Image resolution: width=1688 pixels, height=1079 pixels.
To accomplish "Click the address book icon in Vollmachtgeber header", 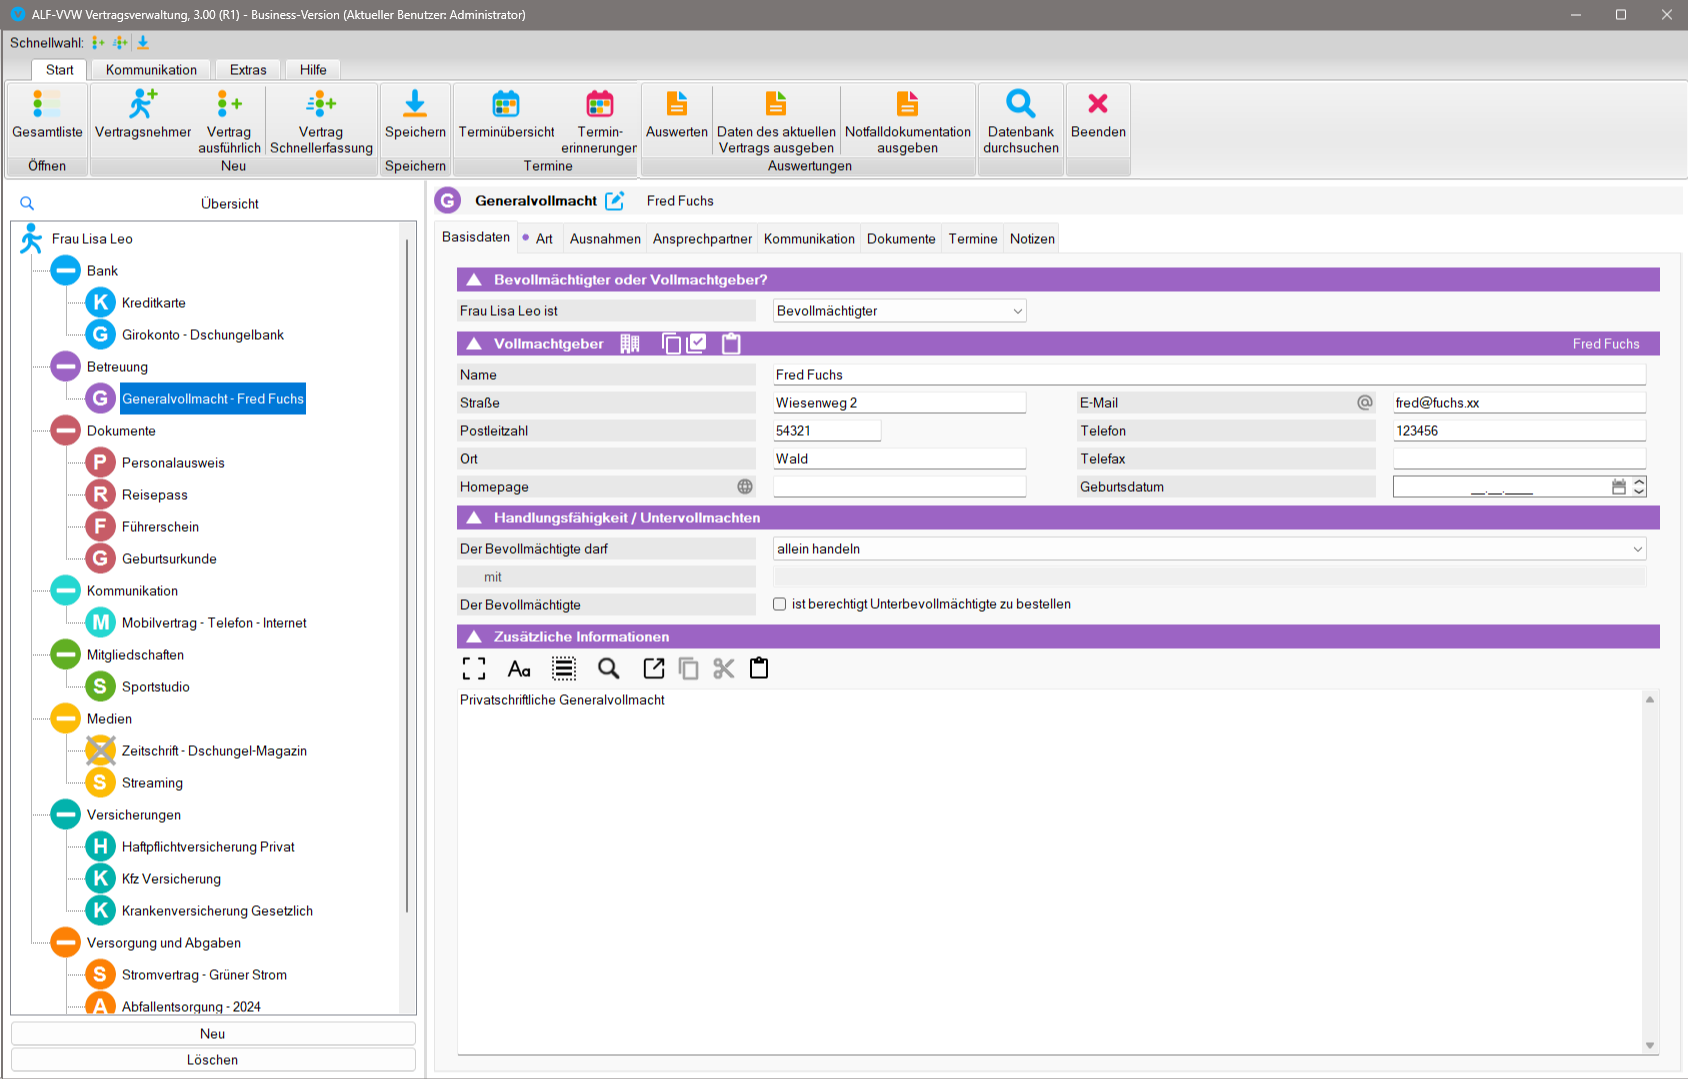I will 630,344.
